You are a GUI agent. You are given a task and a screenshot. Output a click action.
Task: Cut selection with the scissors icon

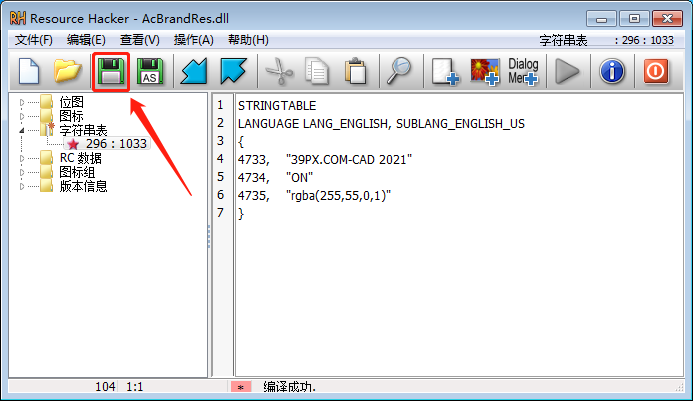(x=279, y=71)
